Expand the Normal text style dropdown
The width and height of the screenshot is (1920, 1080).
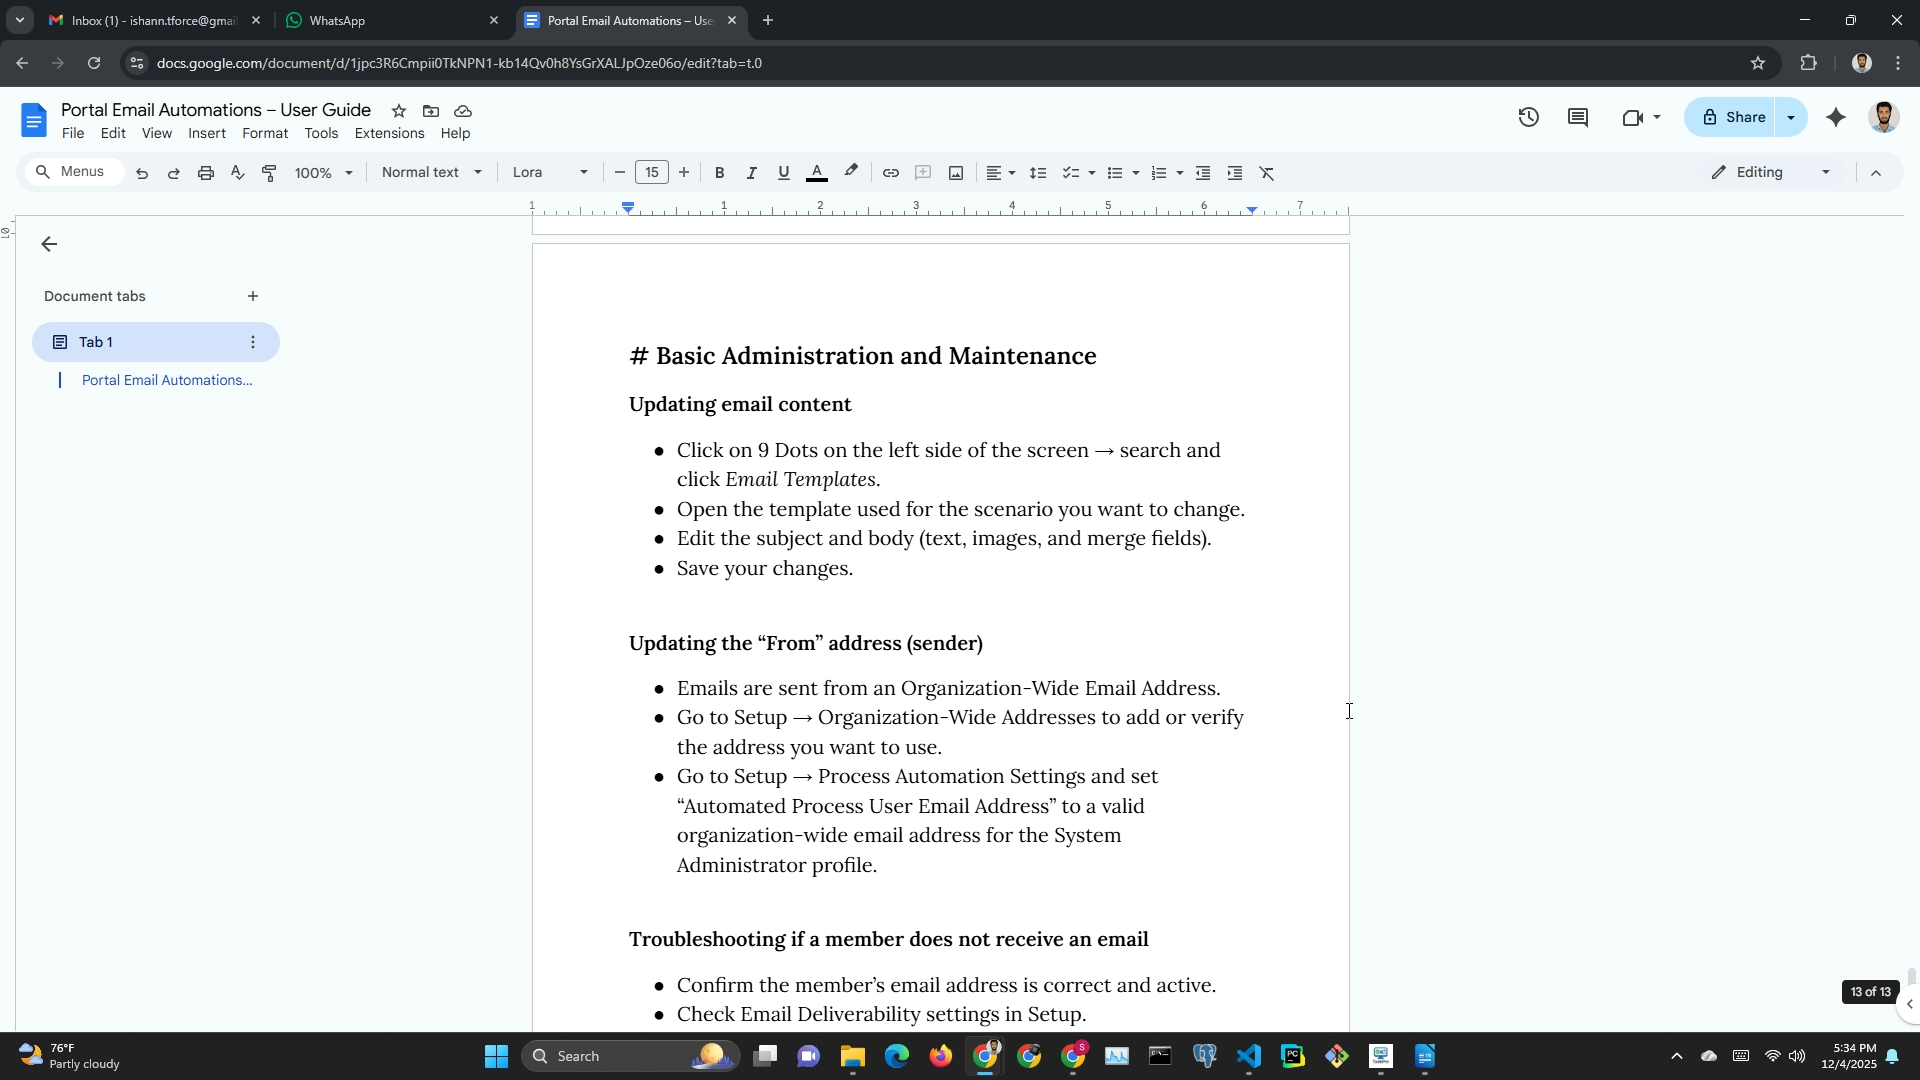coord(431,172)
